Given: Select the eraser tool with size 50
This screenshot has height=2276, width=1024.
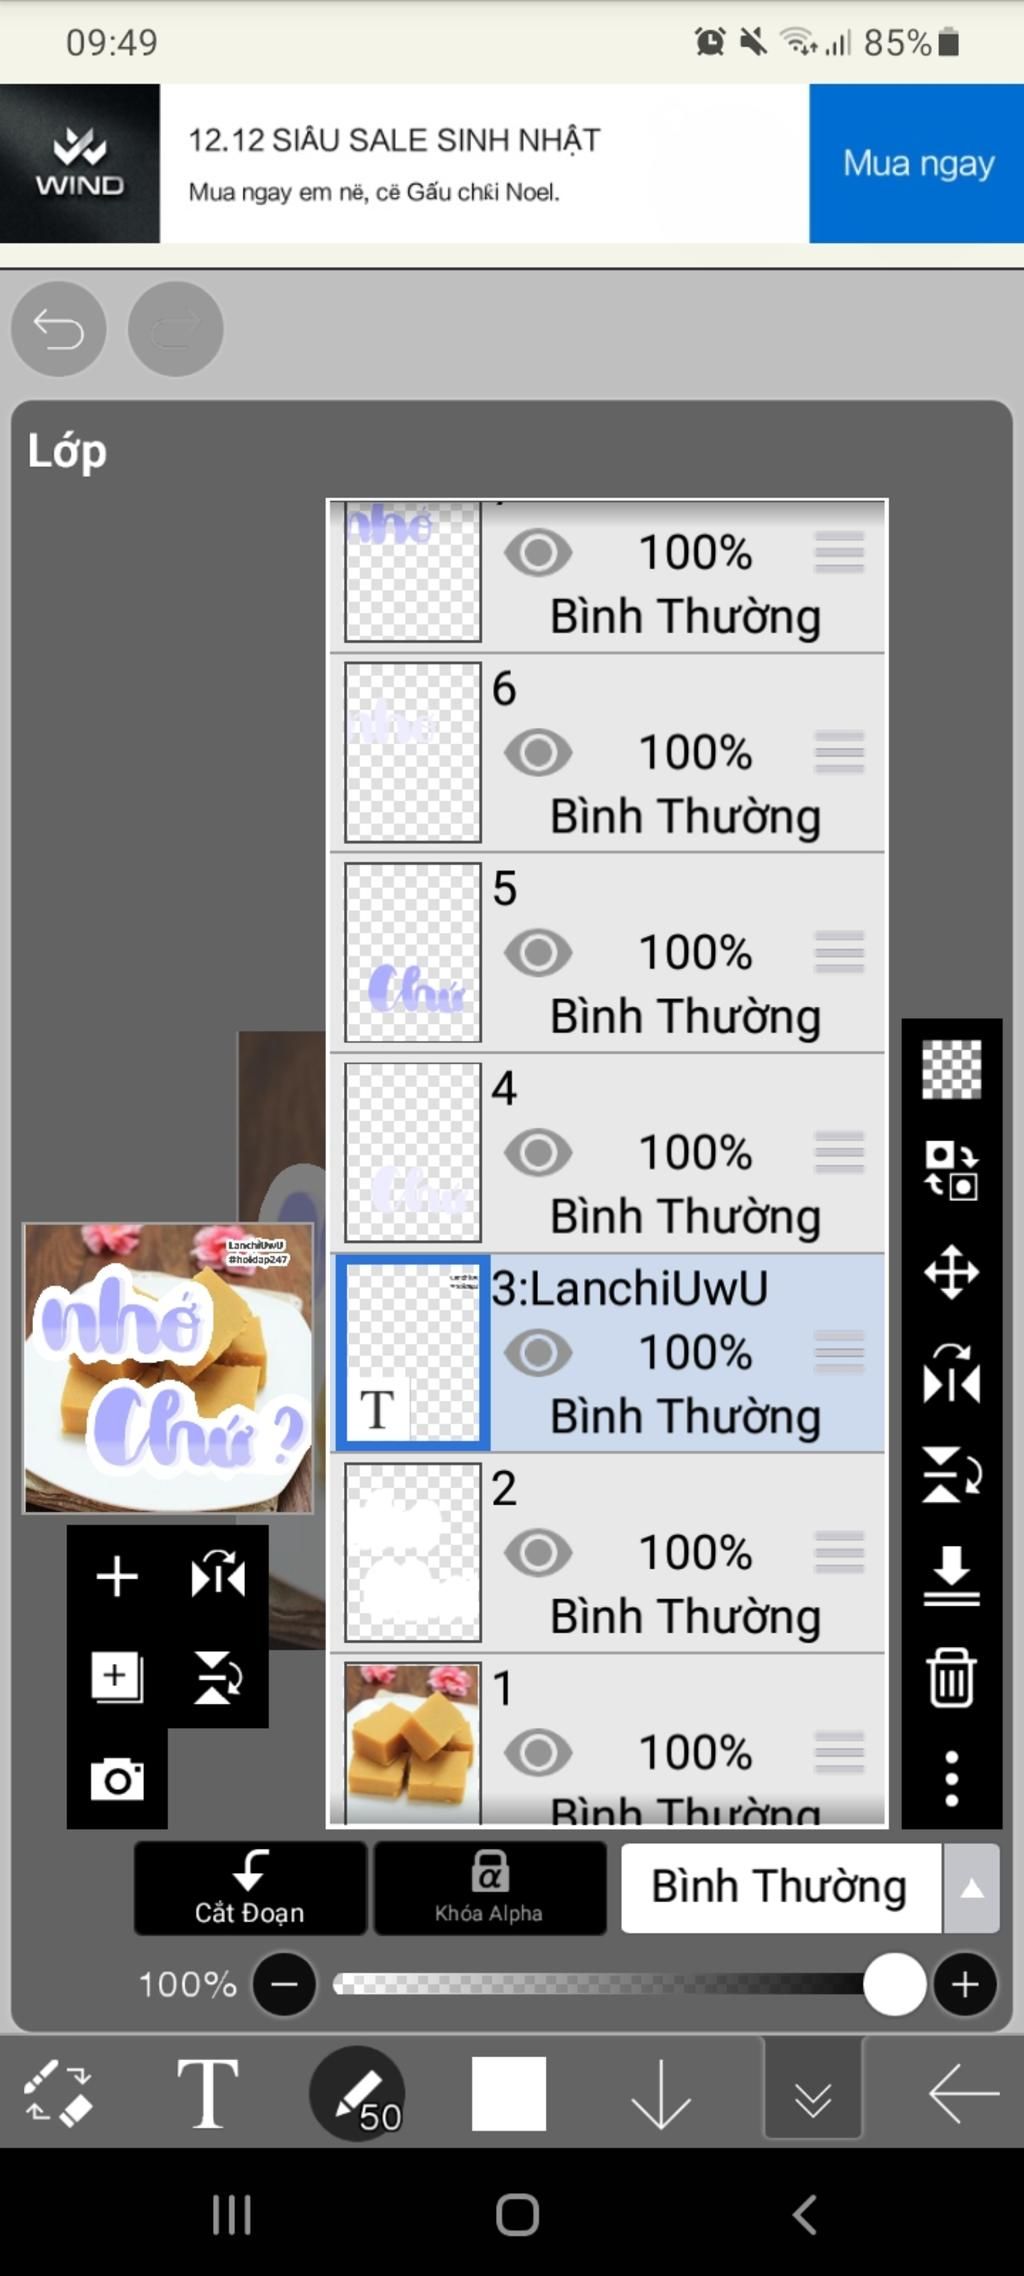Looking at the screenshot, I should (x=357, y=2092).
